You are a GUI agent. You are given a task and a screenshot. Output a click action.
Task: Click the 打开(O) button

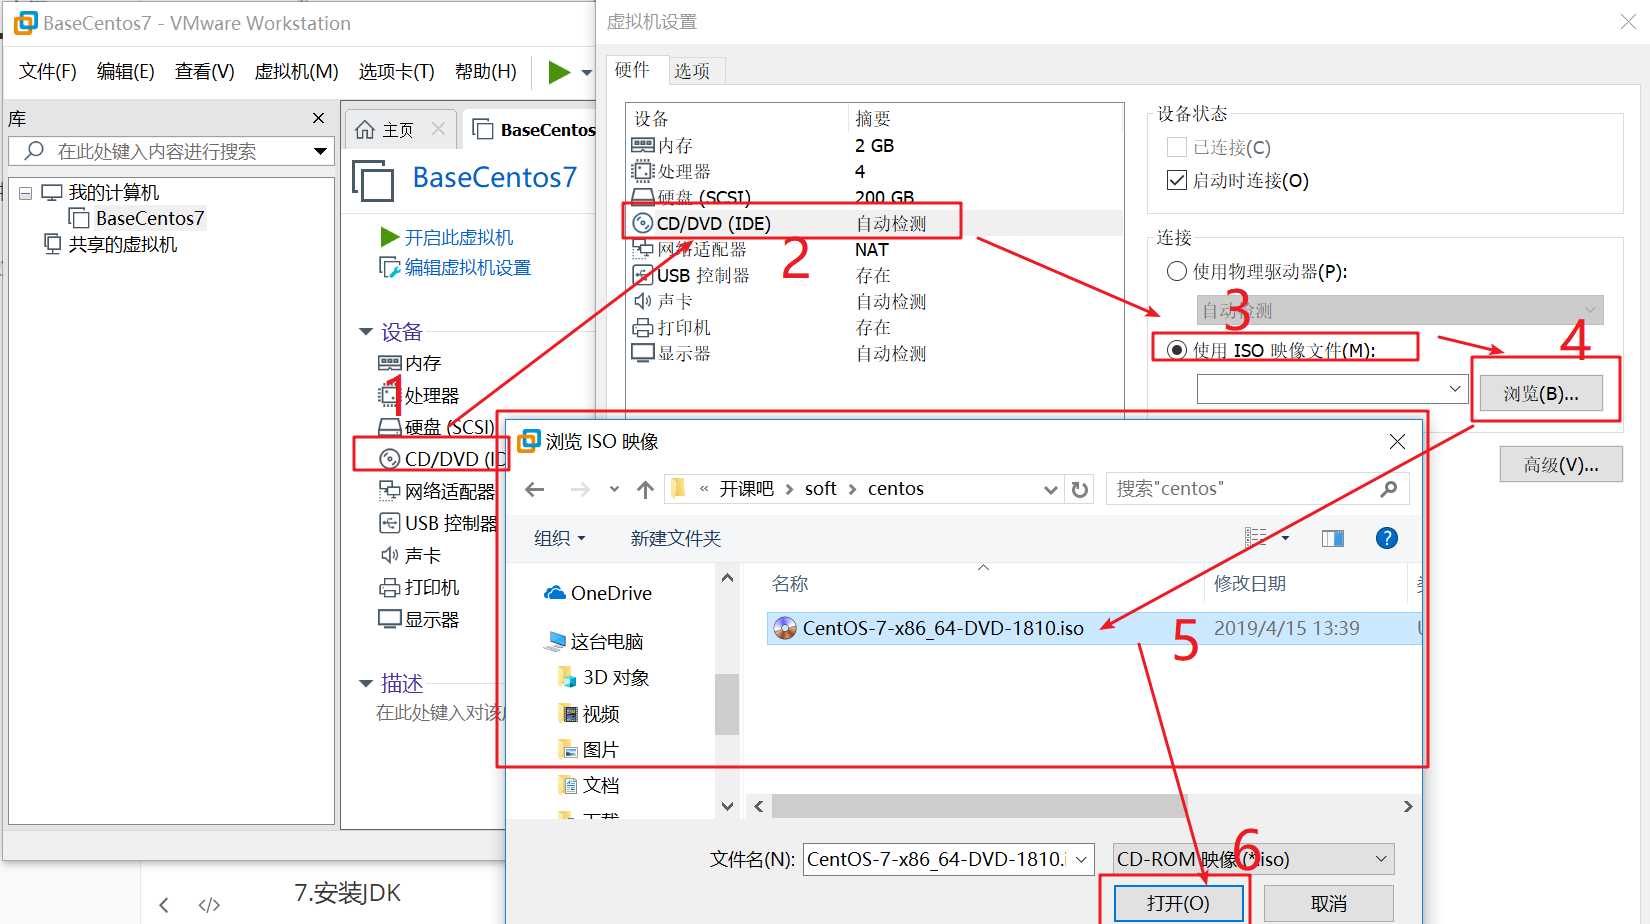1178,903
